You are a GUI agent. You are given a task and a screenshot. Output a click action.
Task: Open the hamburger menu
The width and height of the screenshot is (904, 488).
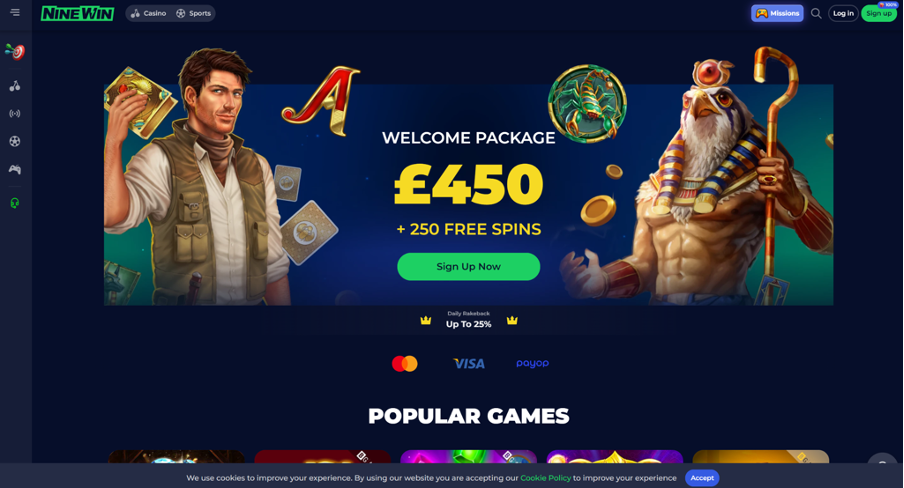[15, 13]
